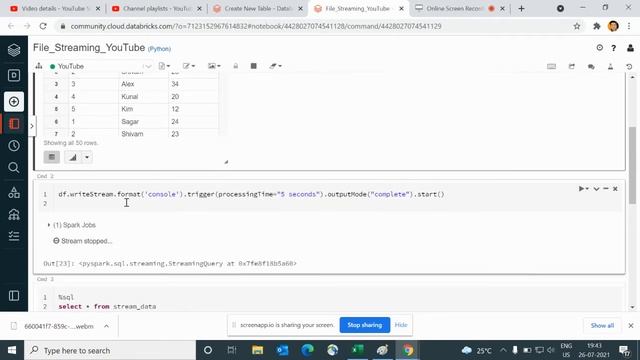Select bar chart view for results
This screenshot has height=360, width=640.
click(73, 157)
